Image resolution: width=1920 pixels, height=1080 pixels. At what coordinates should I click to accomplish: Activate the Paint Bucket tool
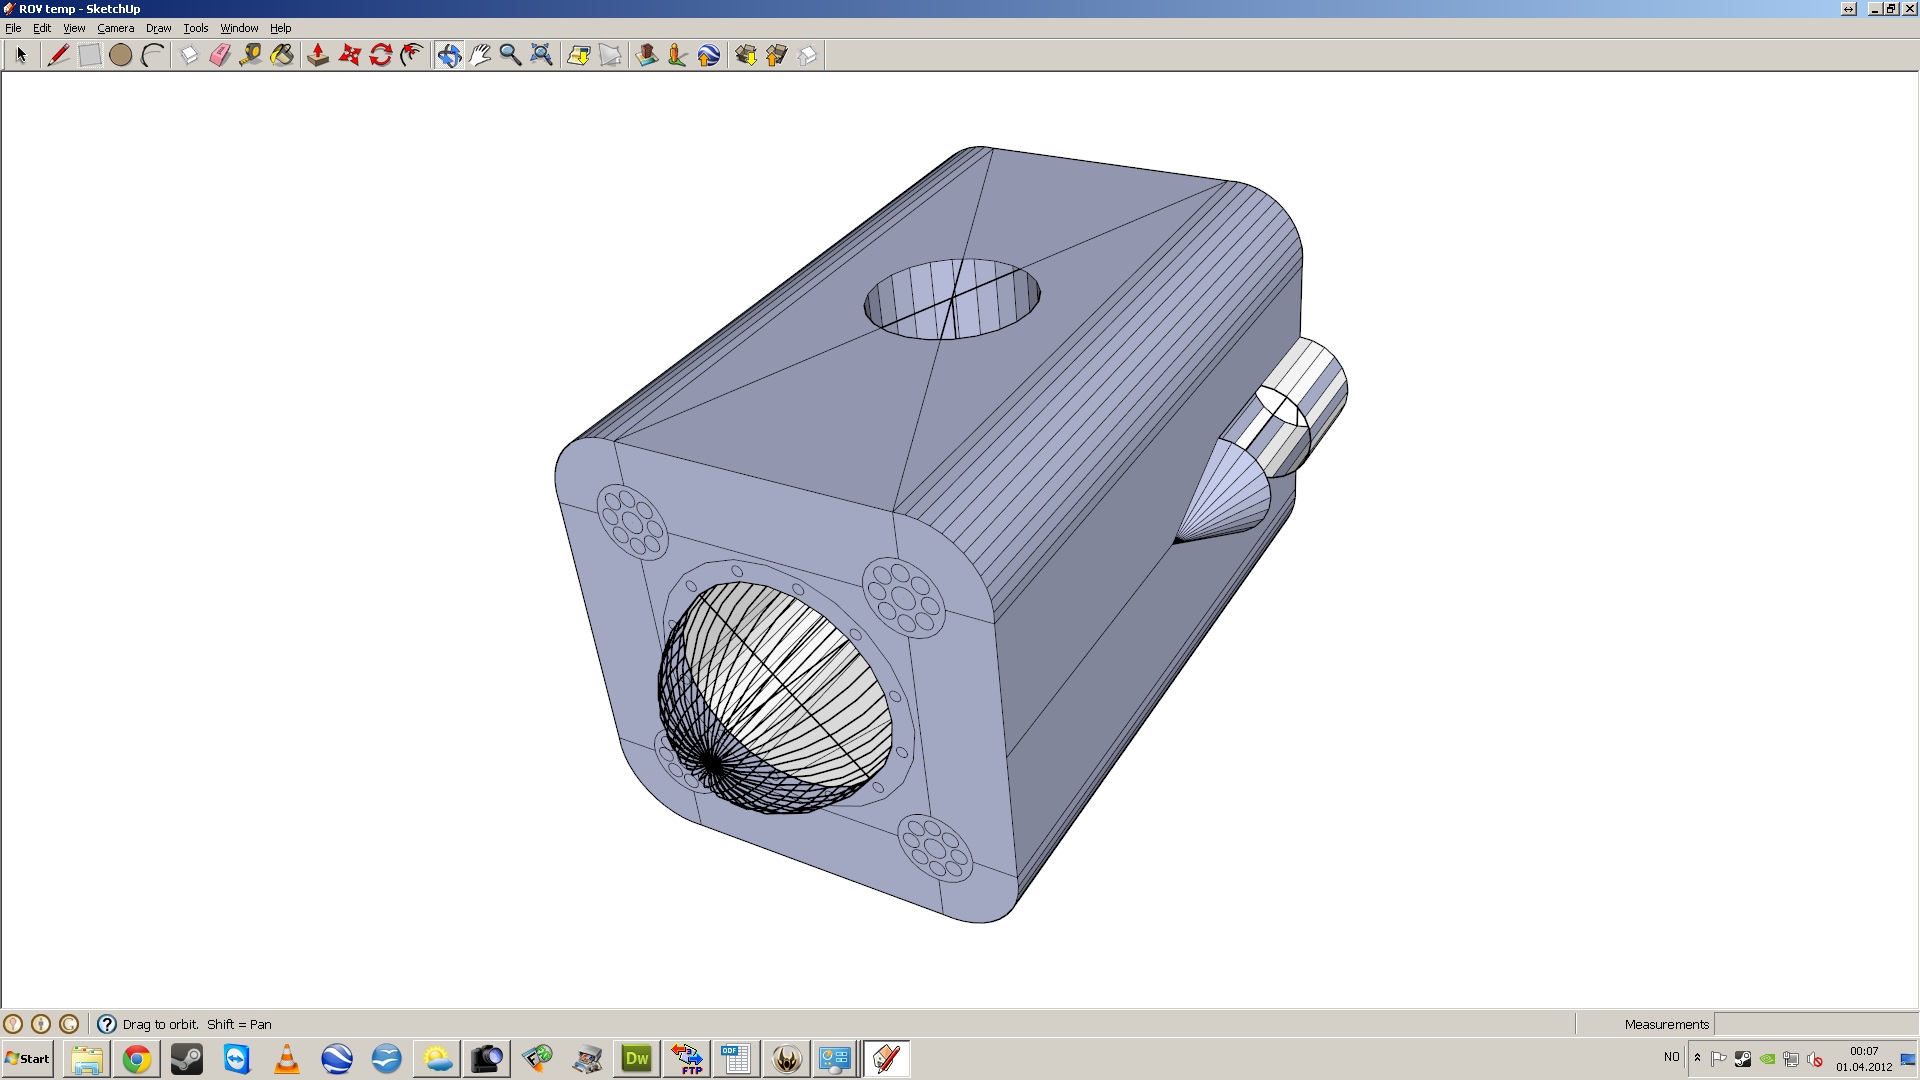(x=282, y=55)
